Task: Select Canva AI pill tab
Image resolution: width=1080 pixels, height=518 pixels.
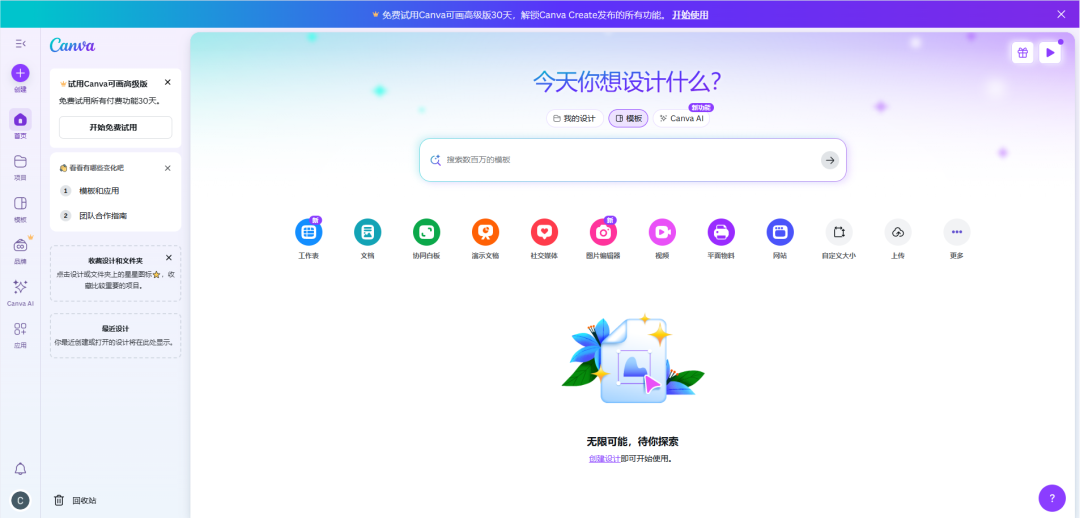Action: coord(681,118)
